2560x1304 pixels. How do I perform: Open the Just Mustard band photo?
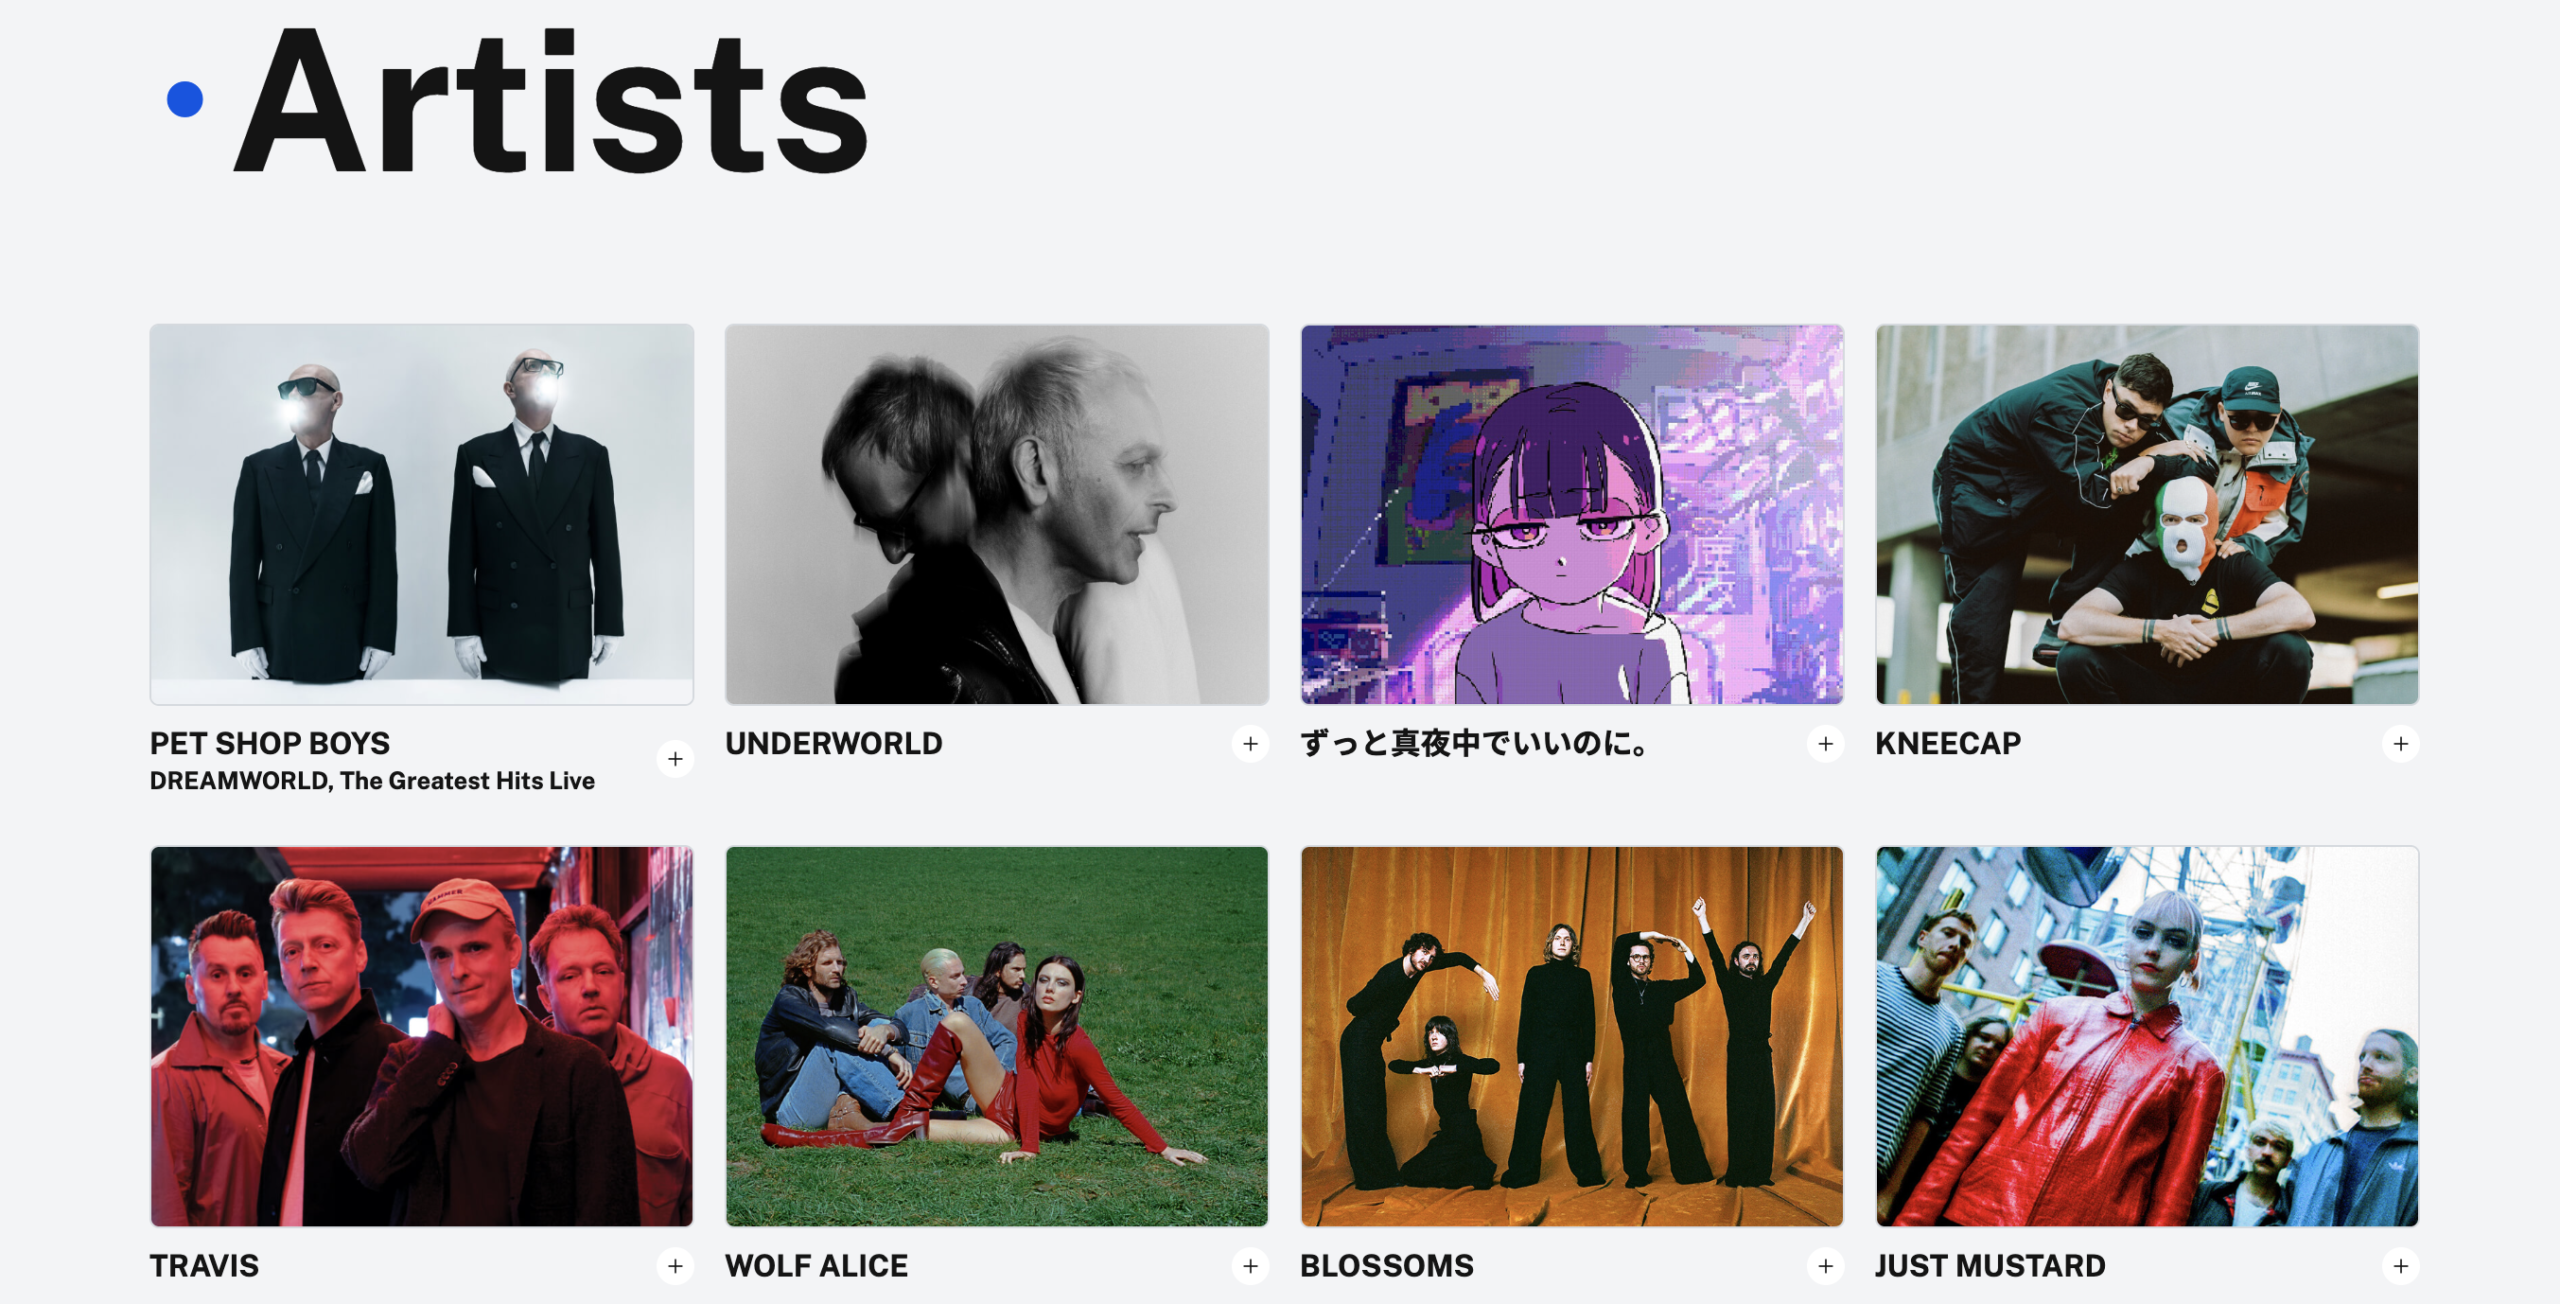coord(2146,1036)
